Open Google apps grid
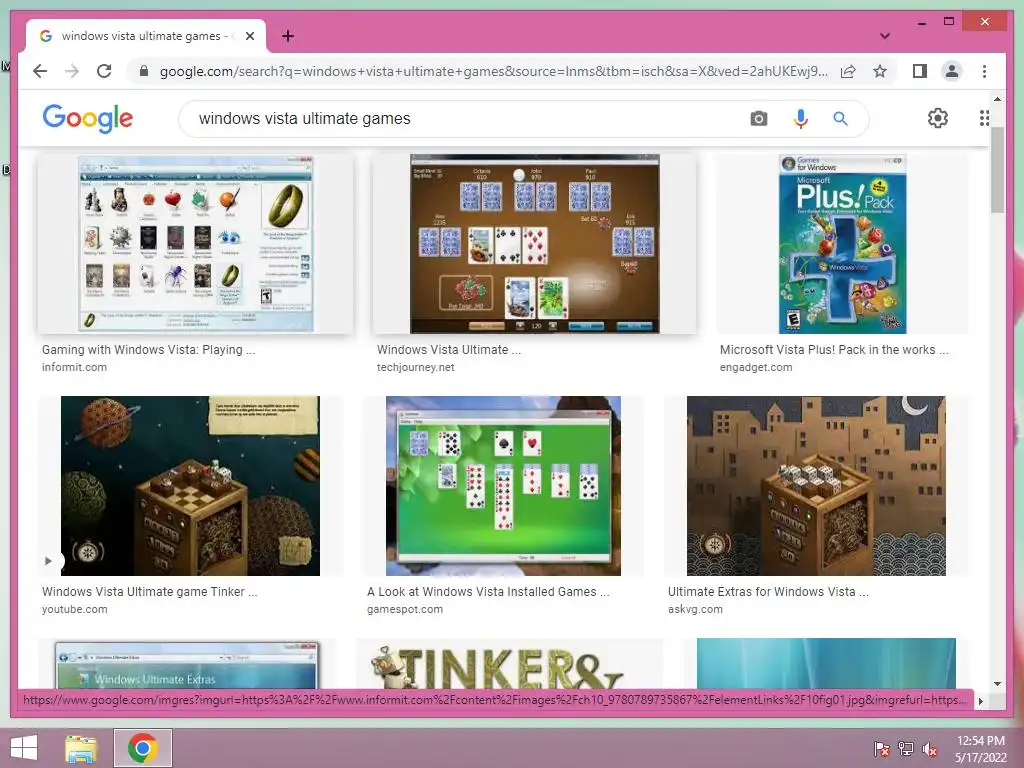The width and height of the screenshot is (1024, 768). pyautogui.click(x=984, y=118)
